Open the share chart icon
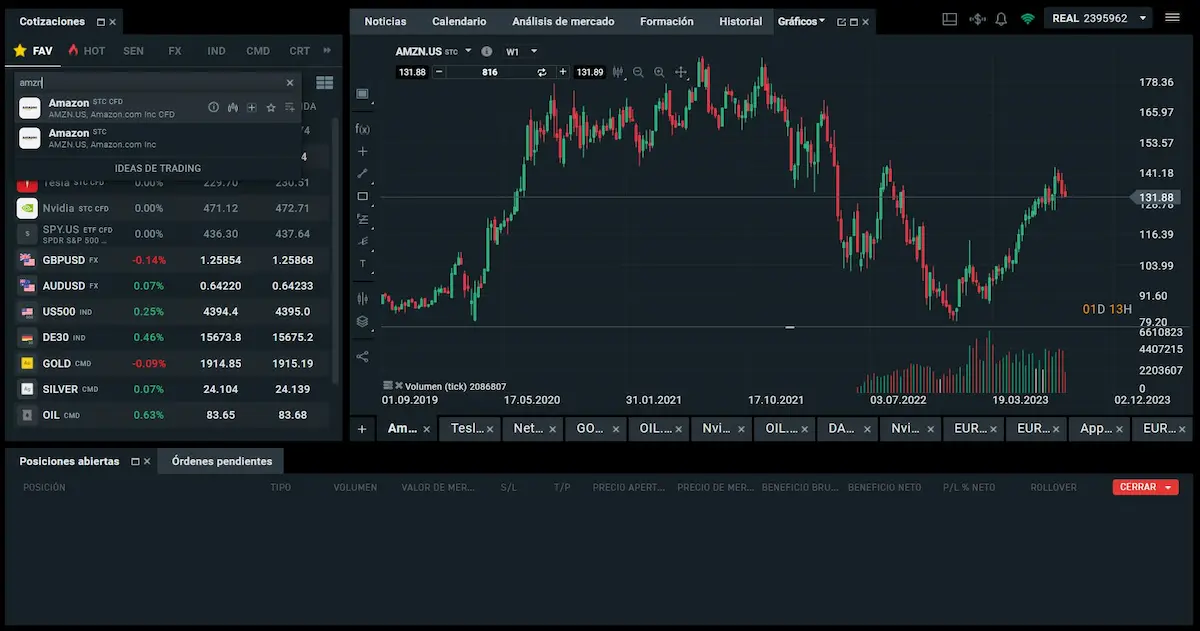The height and width of the screenshot is (631, 1200). pos(362,356)
